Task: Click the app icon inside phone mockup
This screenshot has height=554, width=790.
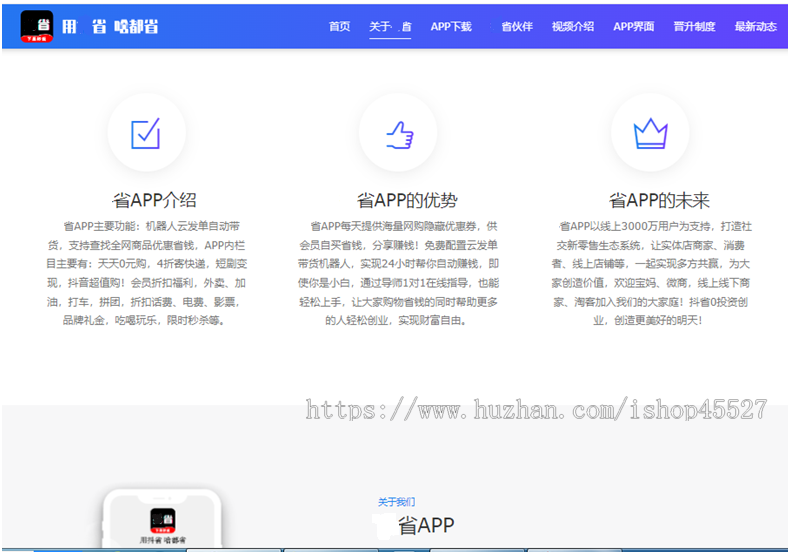Action: pyautogui.click(x=163, y=521)
